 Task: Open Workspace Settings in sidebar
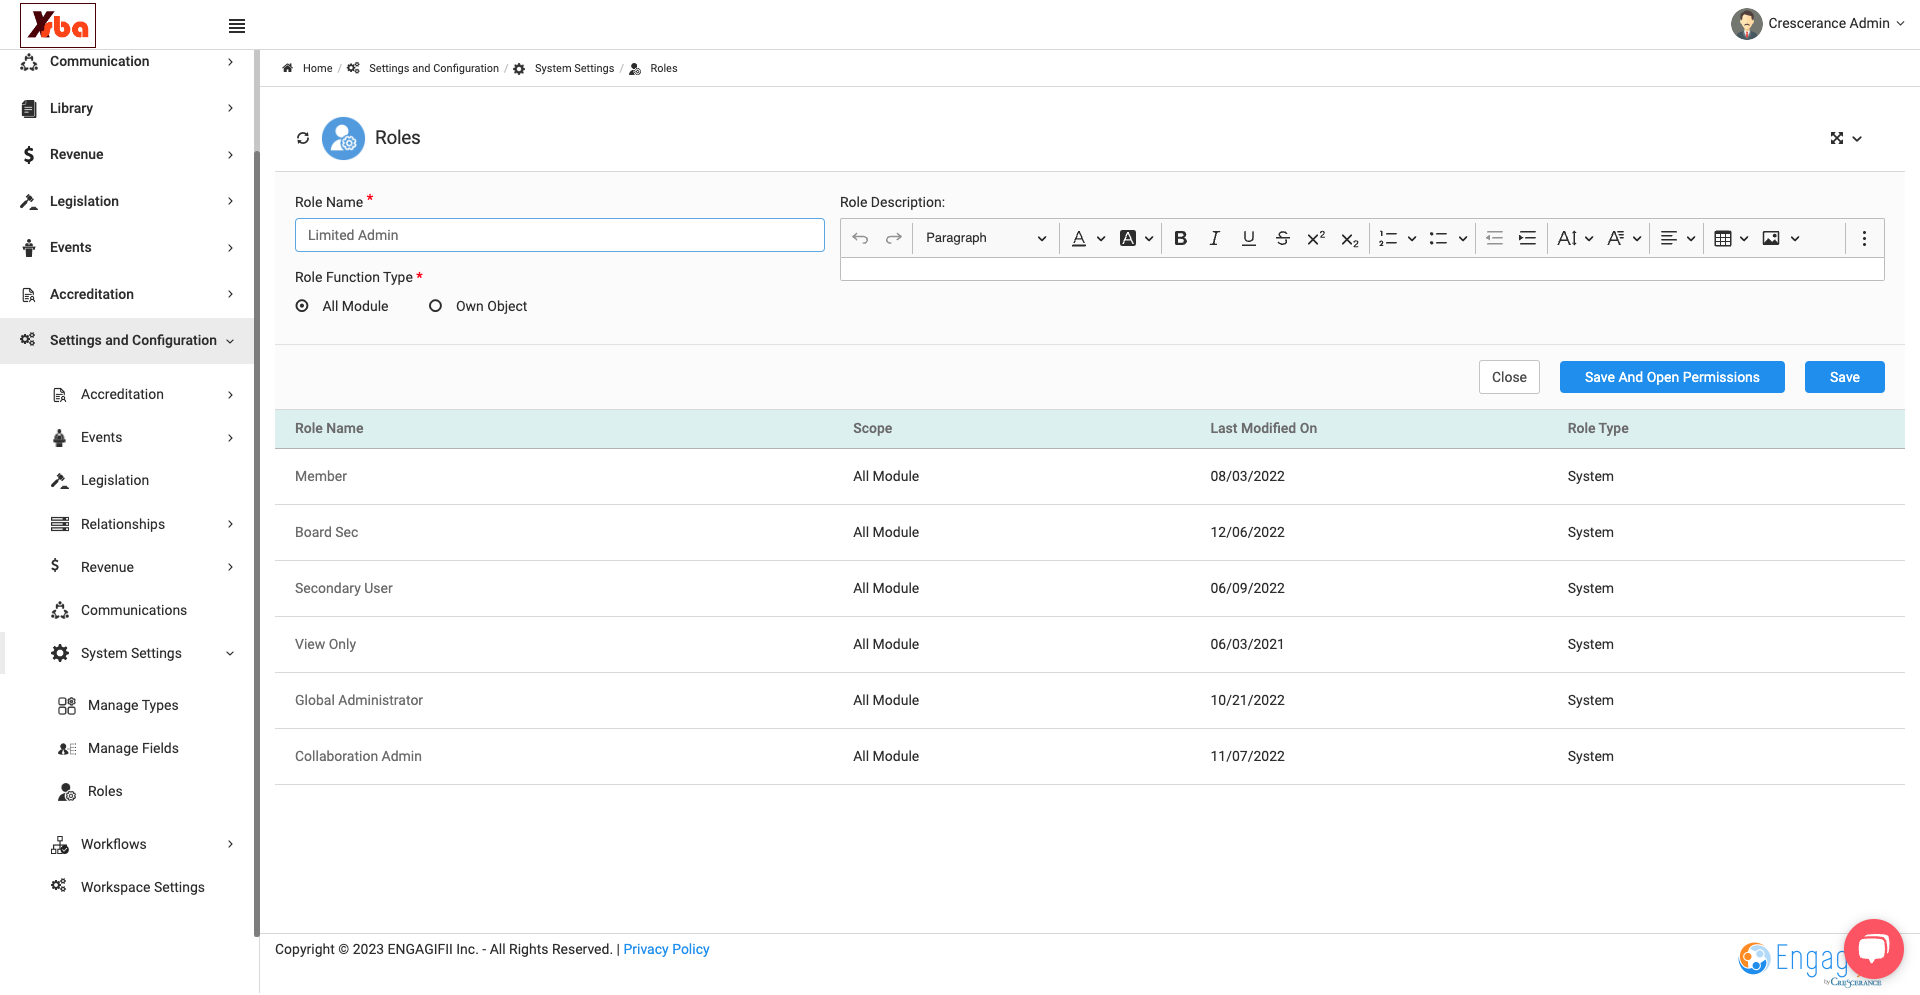click(x=142, y=888)
